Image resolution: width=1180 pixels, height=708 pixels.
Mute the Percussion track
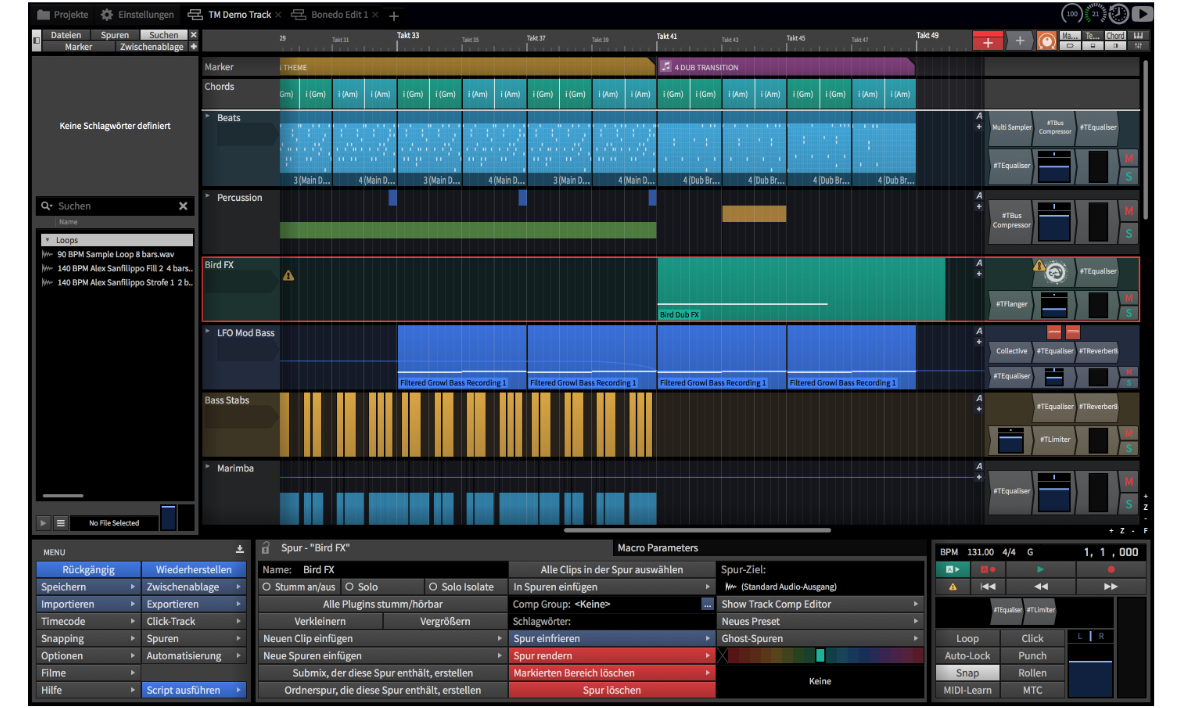click(x=1128, y=211)
